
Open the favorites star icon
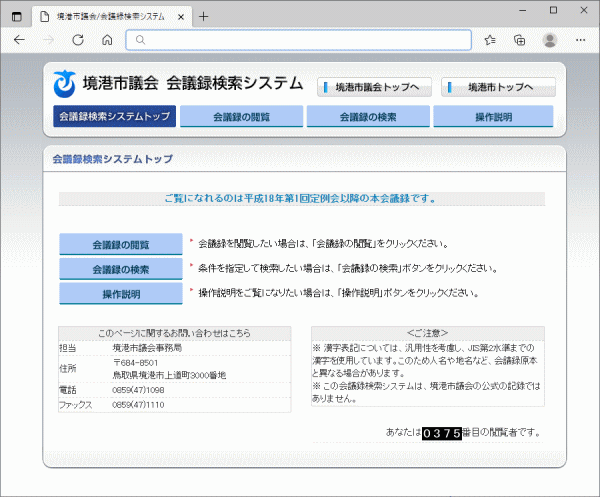click(x=490, y=40)
